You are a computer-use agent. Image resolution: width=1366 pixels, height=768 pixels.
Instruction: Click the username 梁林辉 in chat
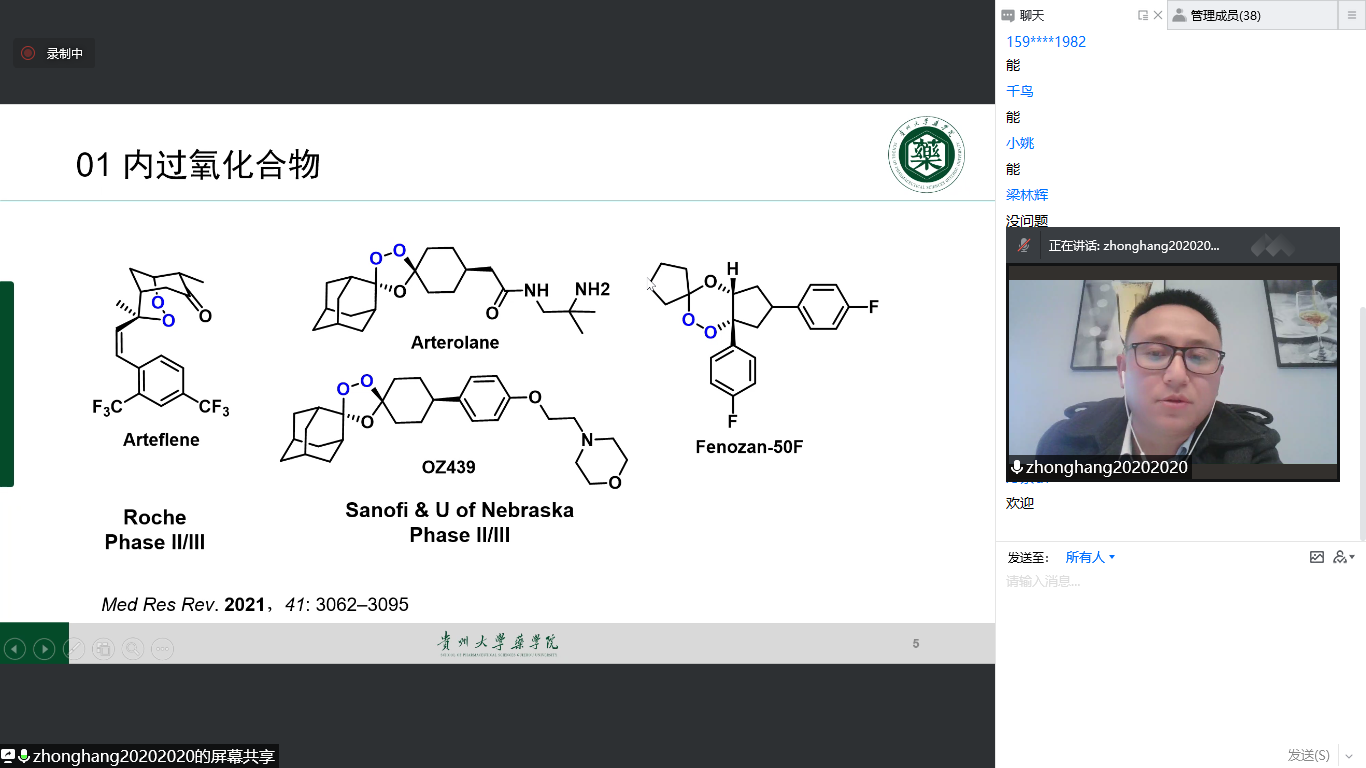pos(1027,195)
